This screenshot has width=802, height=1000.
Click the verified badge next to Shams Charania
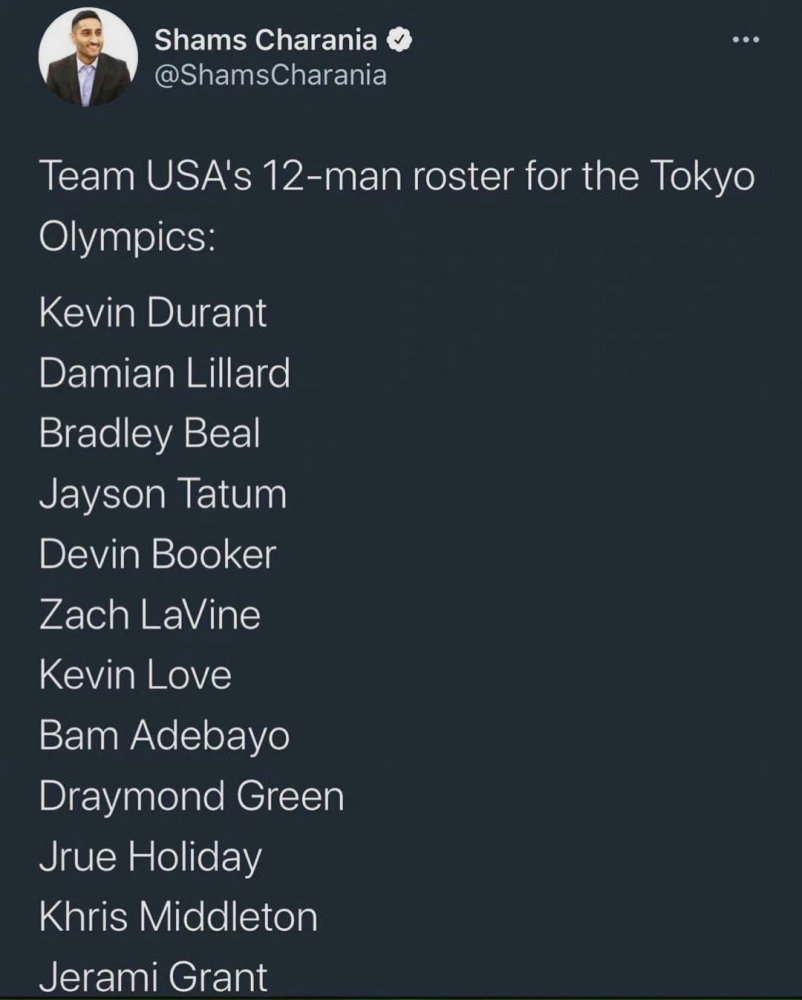(x=400, y=40)
